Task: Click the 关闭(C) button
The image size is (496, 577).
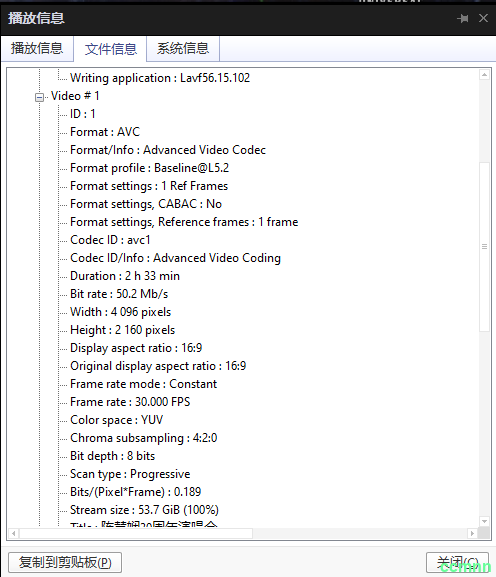Action: coord(457,562)
